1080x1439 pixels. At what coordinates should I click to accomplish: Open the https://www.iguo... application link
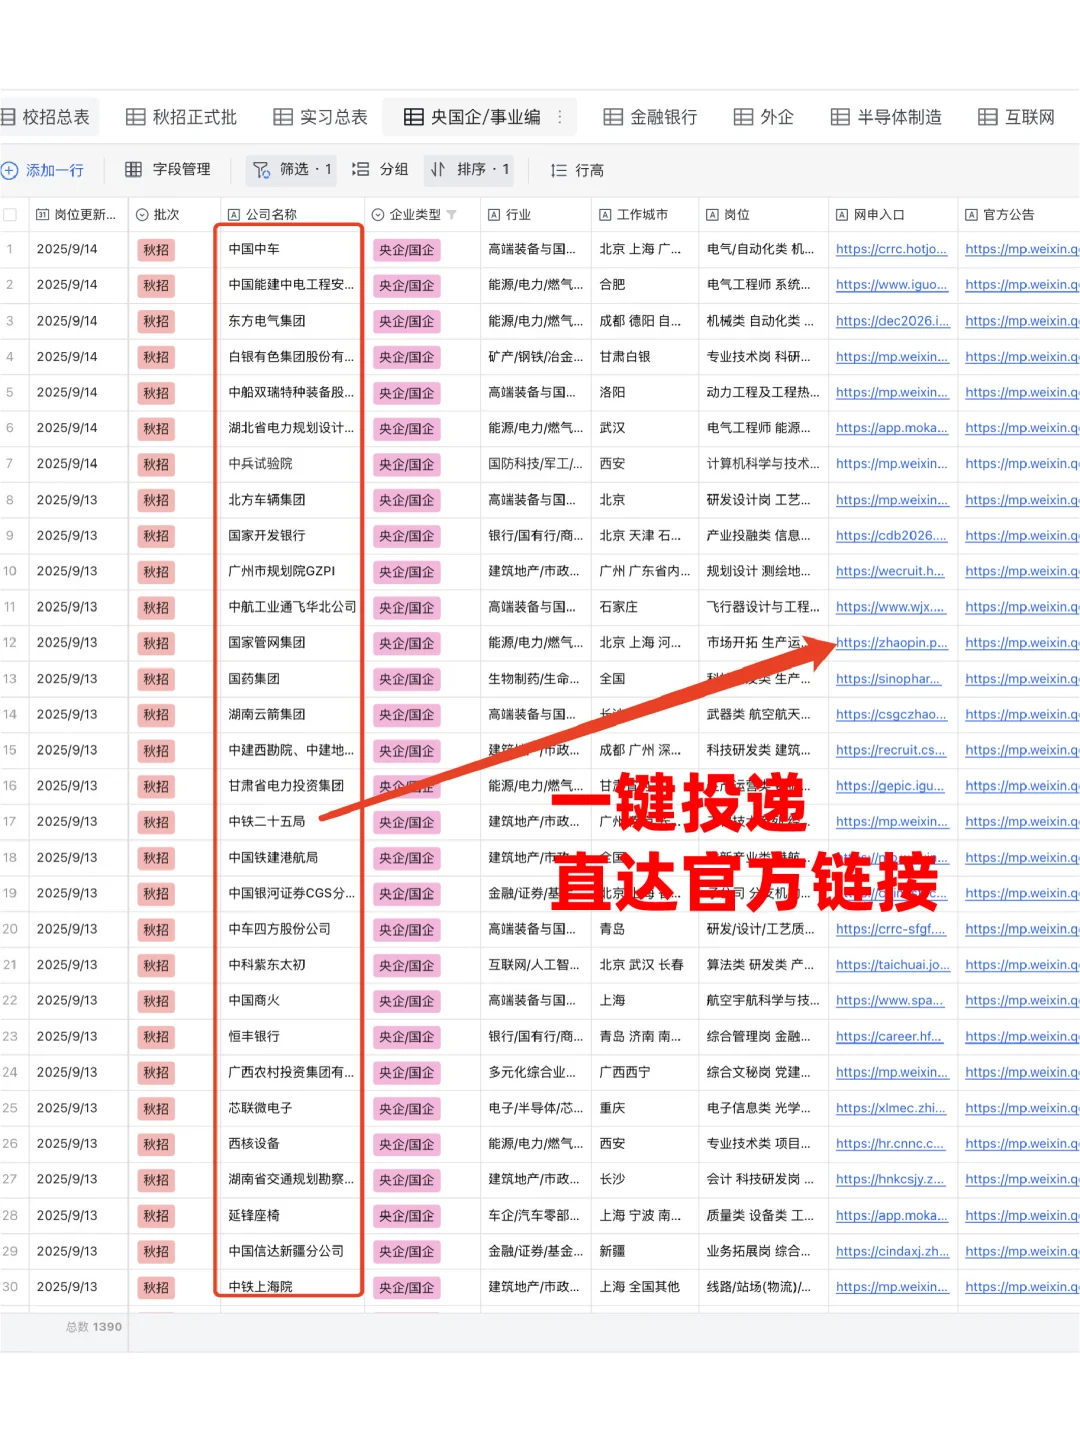point(891,285)
